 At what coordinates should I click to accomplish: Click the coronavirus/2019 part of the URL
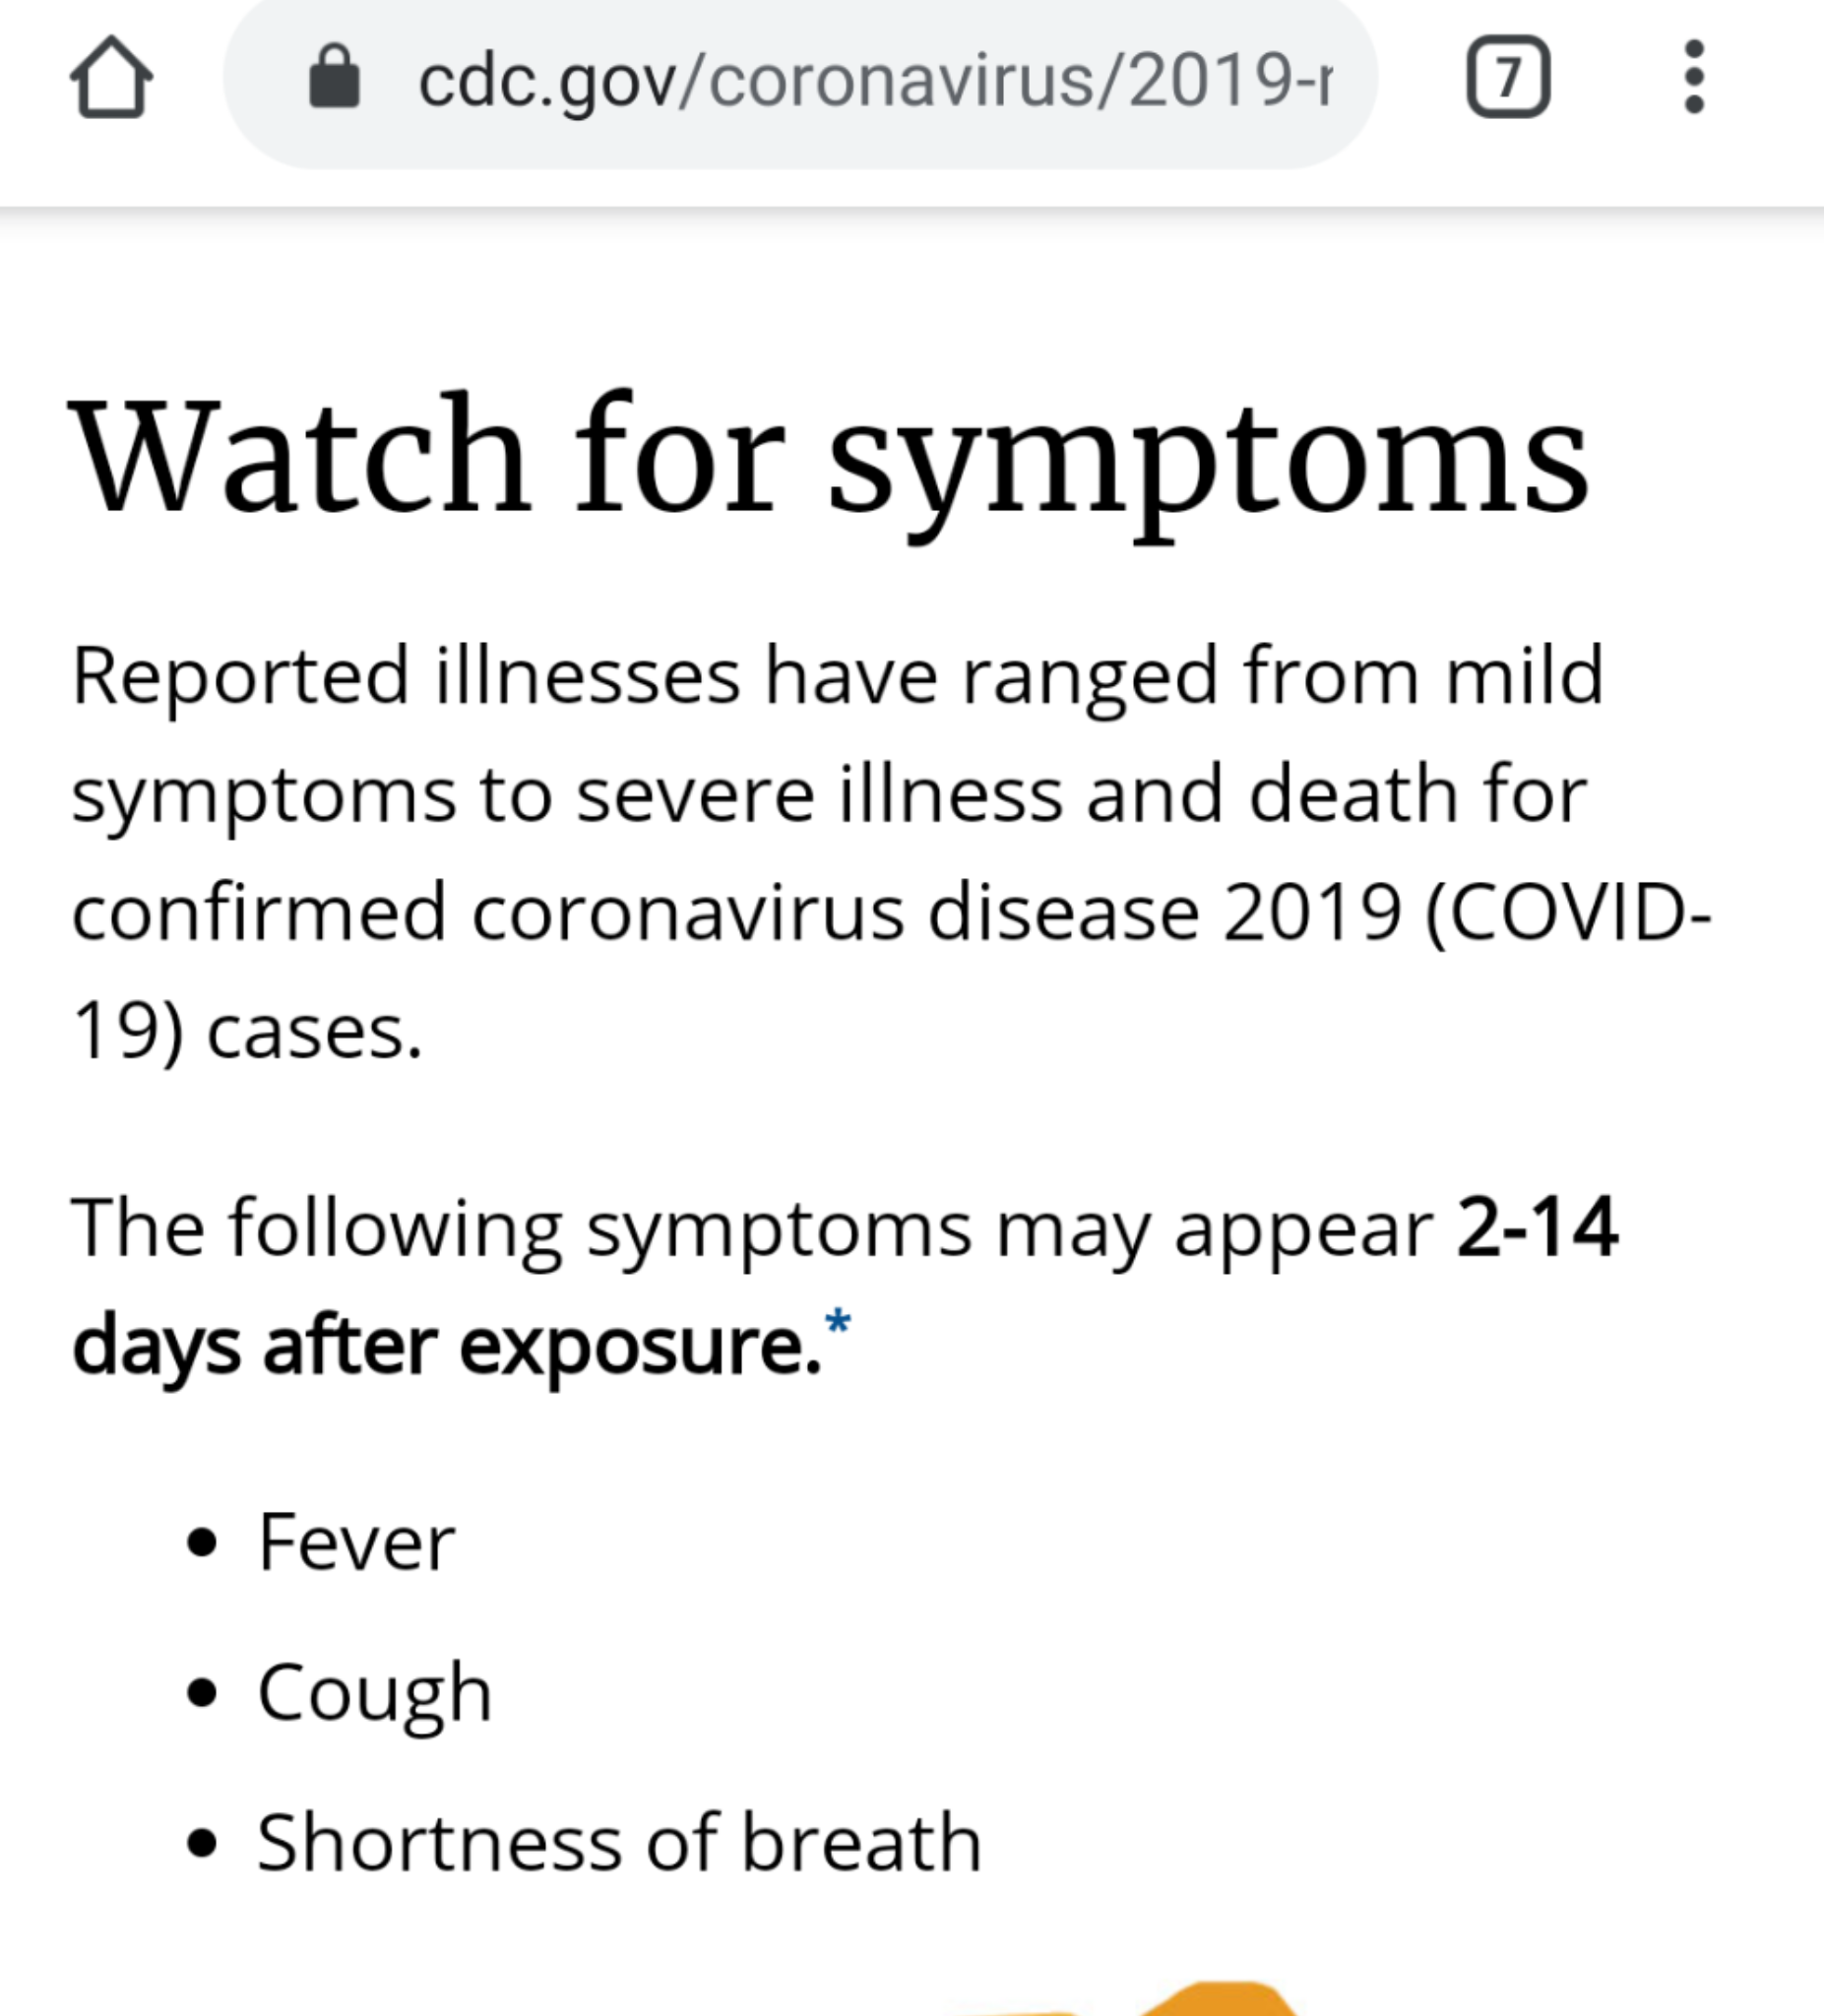(x=1010, y=80)
